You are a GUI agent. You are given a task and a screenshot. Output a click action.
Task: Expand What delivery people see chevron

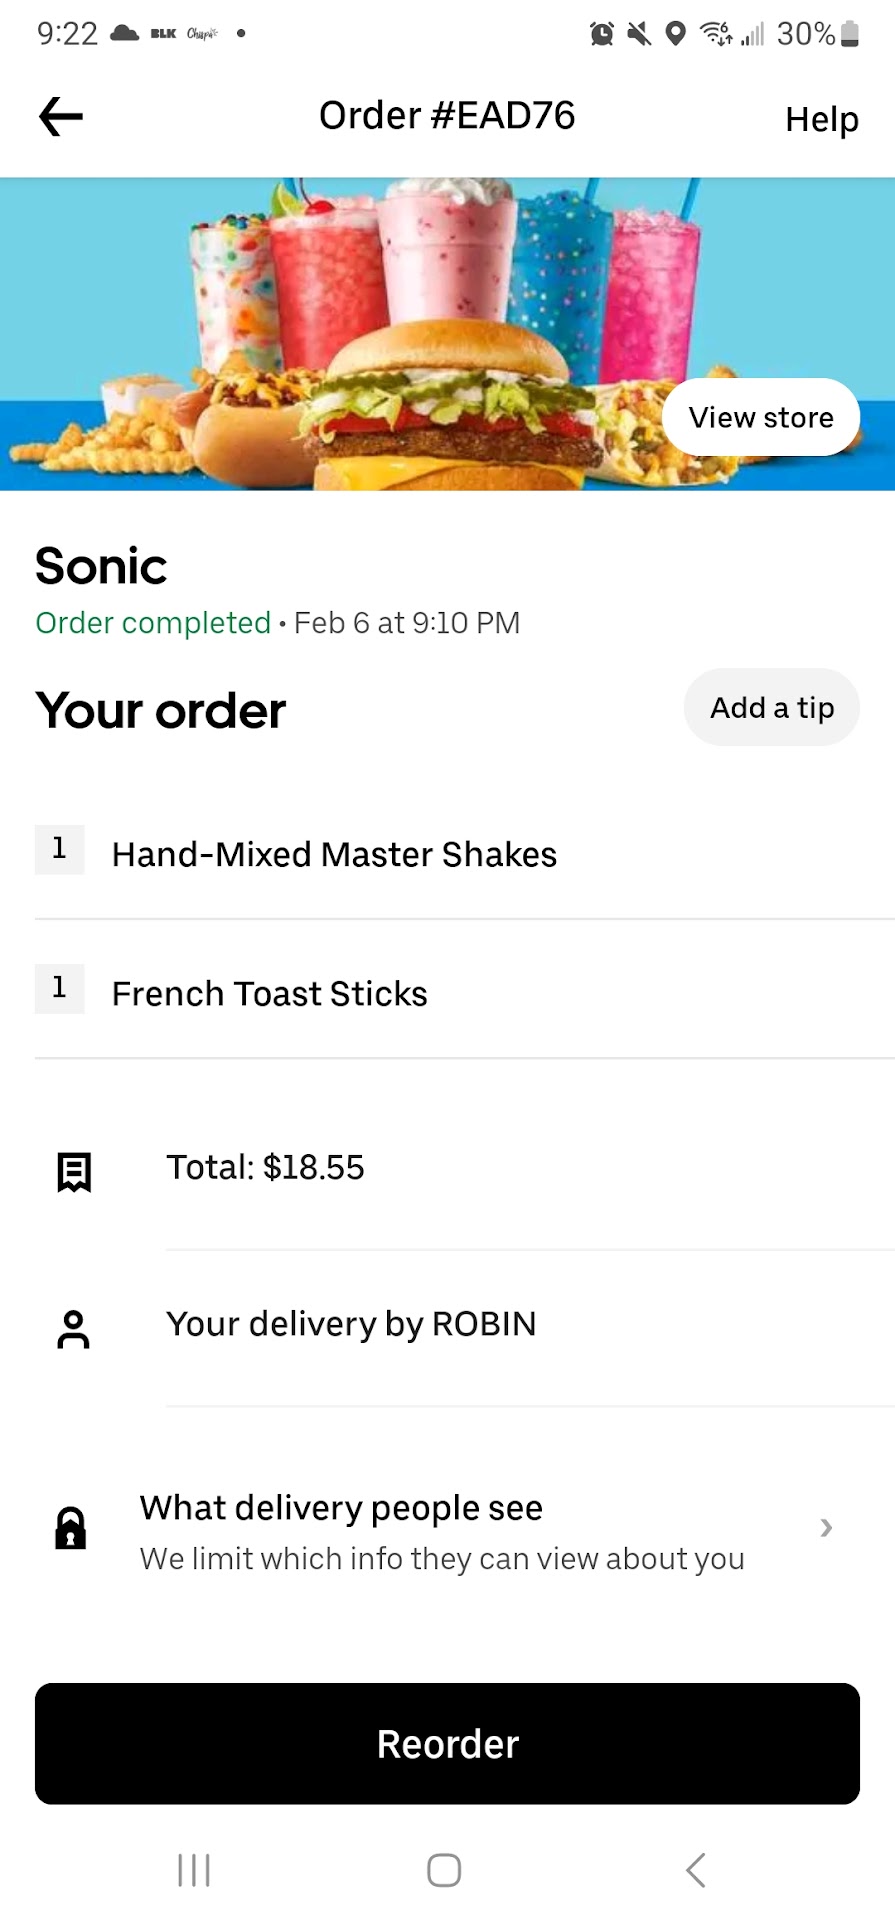[826, 1527]
